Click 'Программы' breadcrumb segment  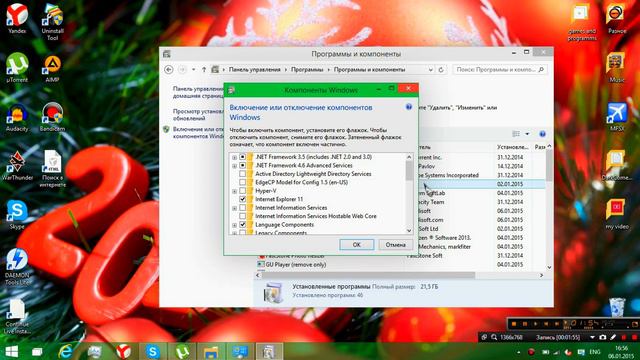[307, 70]
